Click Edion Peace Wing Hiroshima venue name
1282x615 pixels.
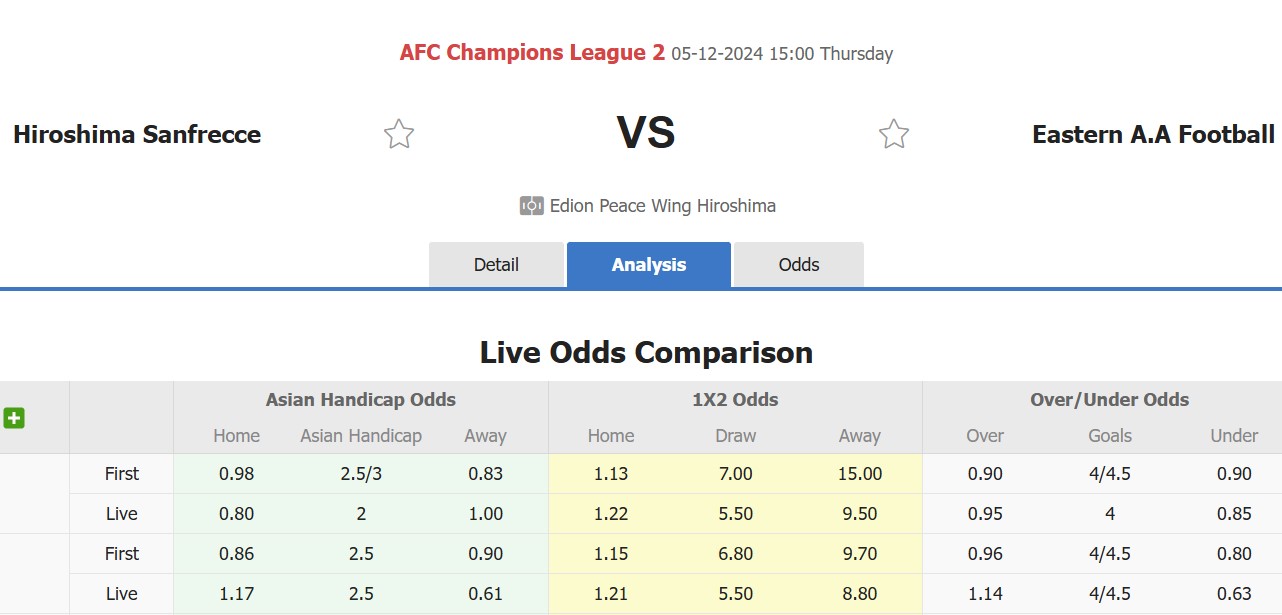coord(663,206)
